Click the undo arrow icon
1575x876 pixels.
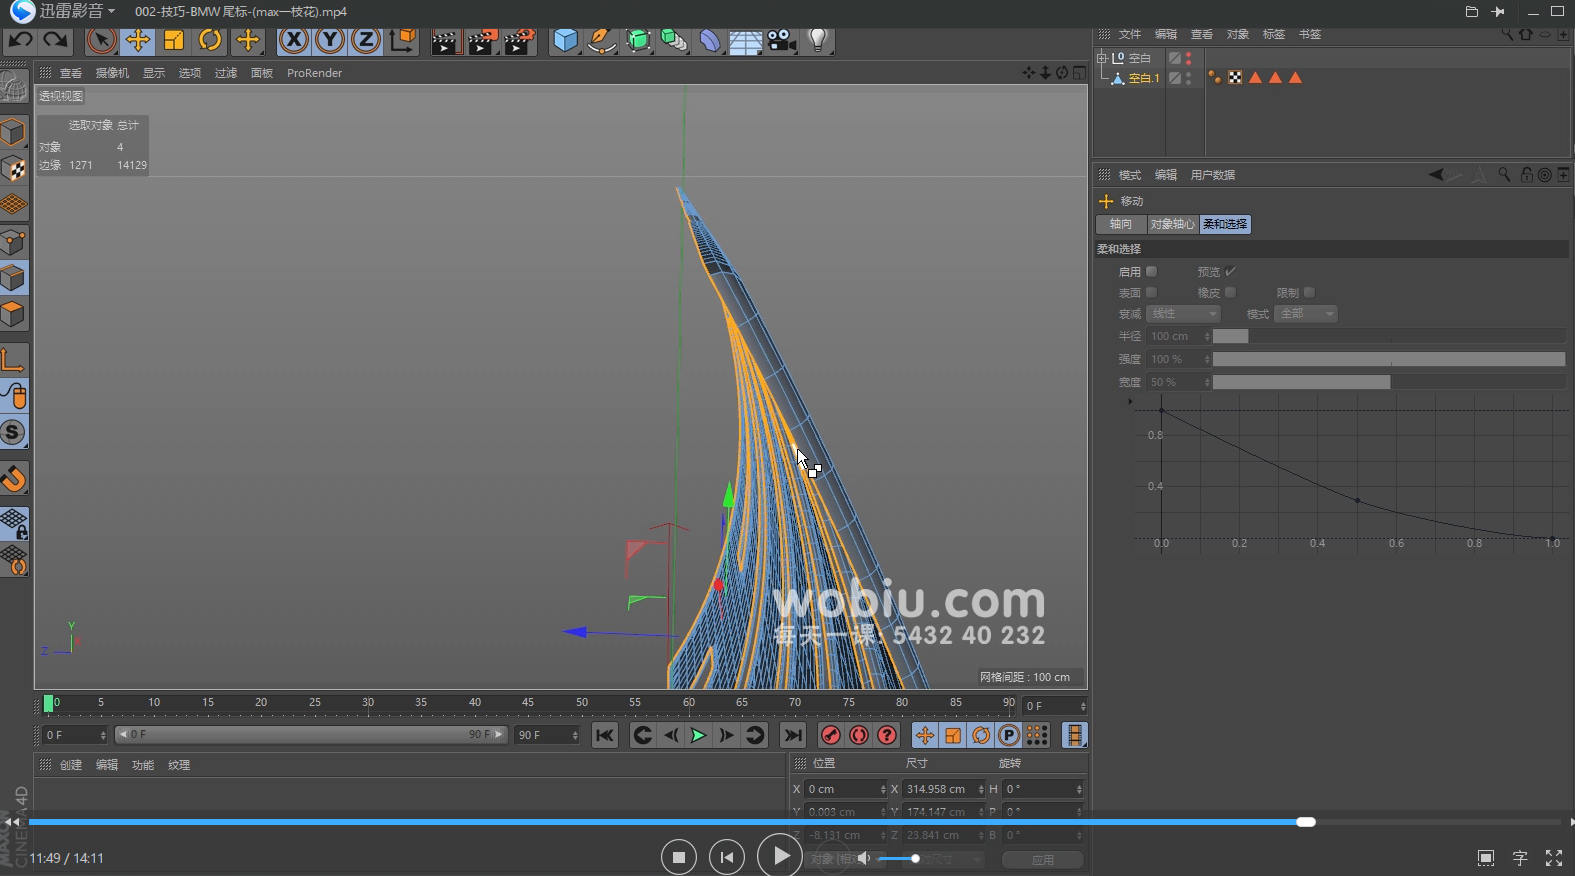pyautogui.click(x=20, y=40)
